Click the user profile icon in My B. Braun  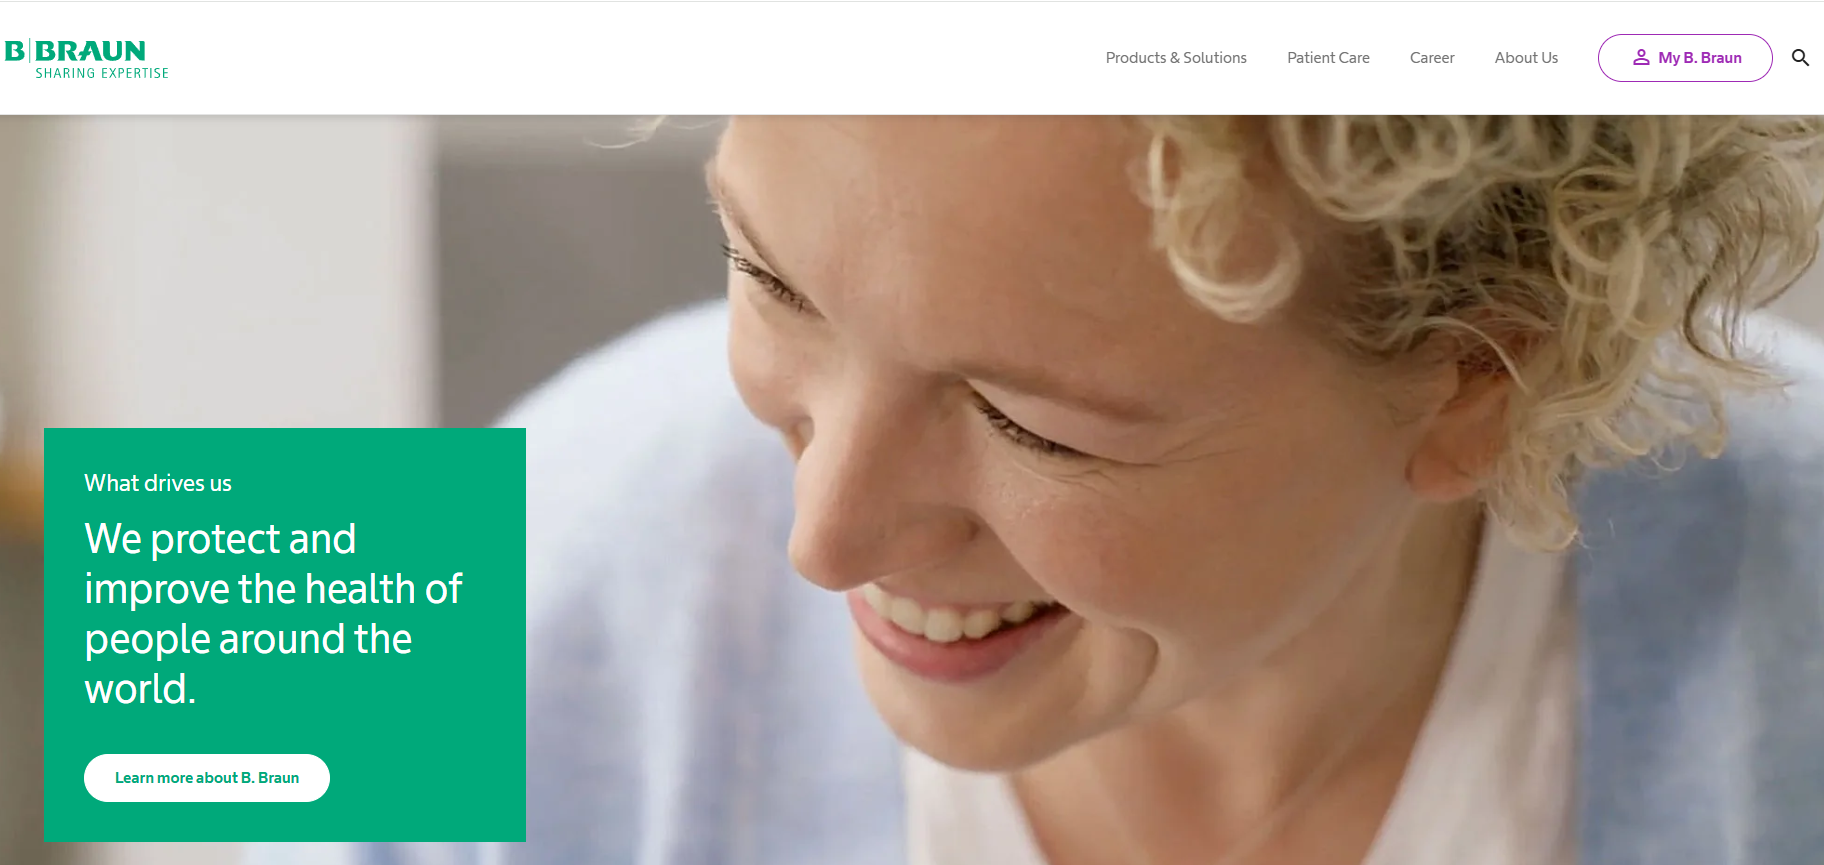tap(1641, 58)
